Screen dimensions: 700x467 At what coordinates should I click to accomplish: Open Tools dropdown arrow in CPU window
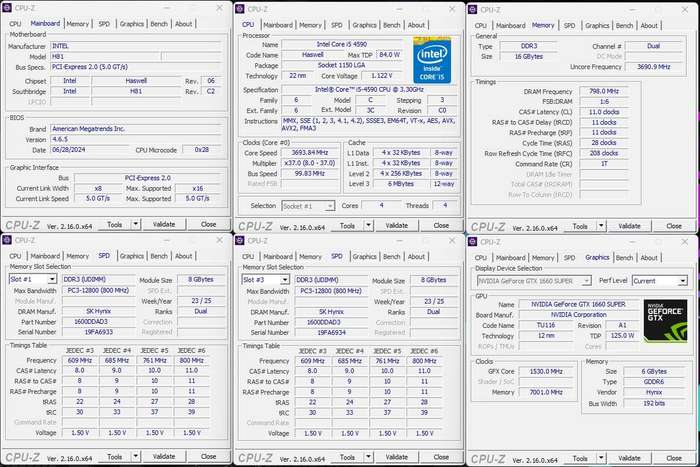[x=368, y=225]
